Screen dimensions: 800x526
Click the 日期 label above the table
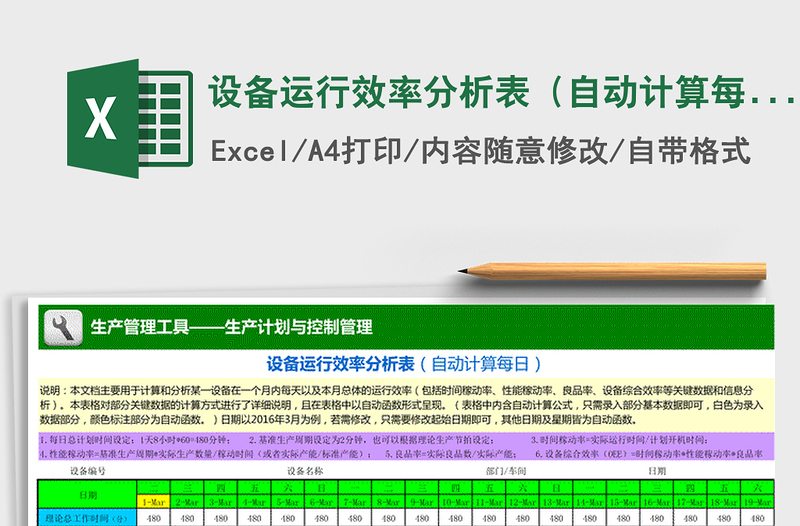pyautogui.click(x=657, y=471)
